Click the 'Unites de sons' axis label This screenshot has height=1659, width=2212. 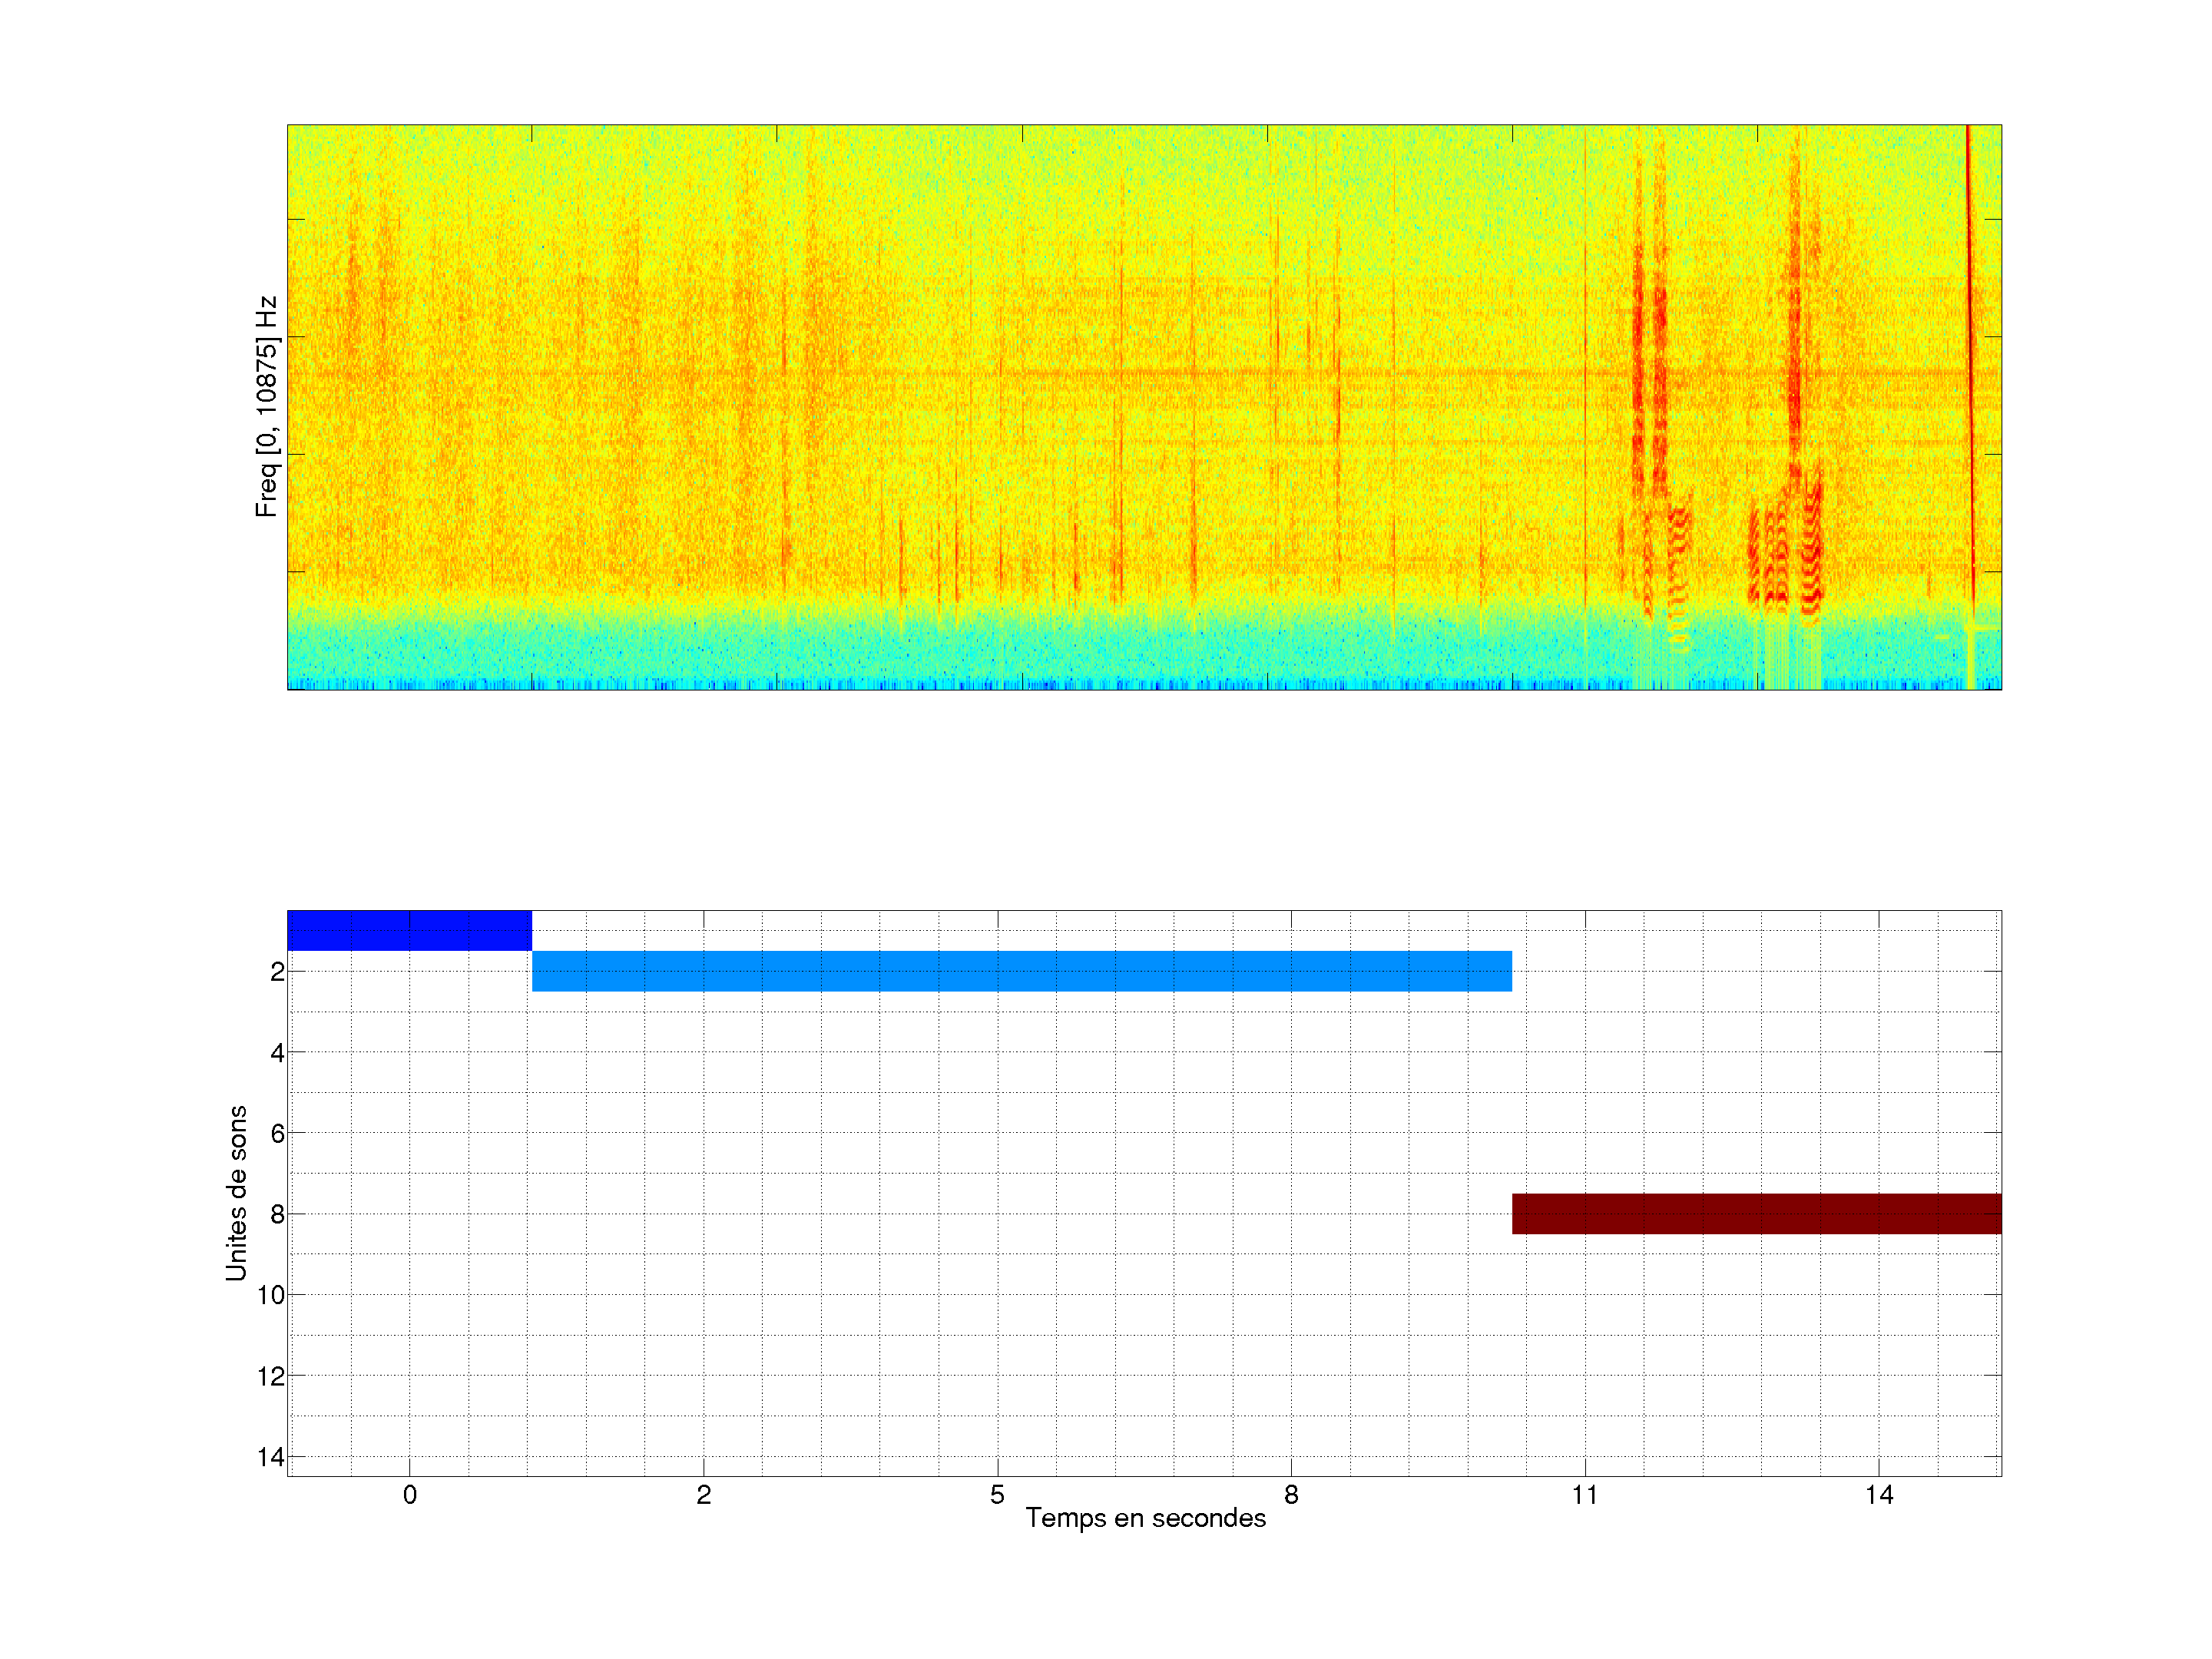point(236,1193)
